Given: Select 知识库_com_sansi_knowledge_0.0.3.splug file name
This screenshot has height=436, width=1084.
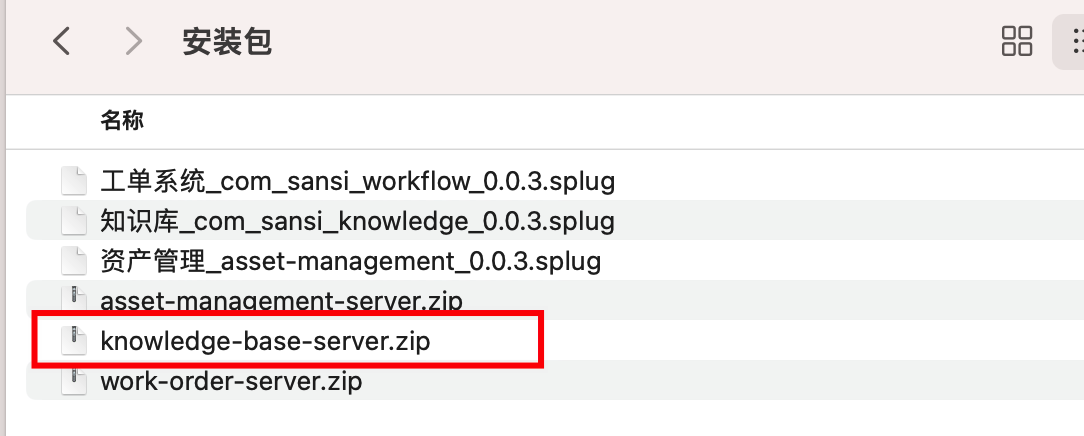Looking at the screenshot, I should [x=357, y=222].
